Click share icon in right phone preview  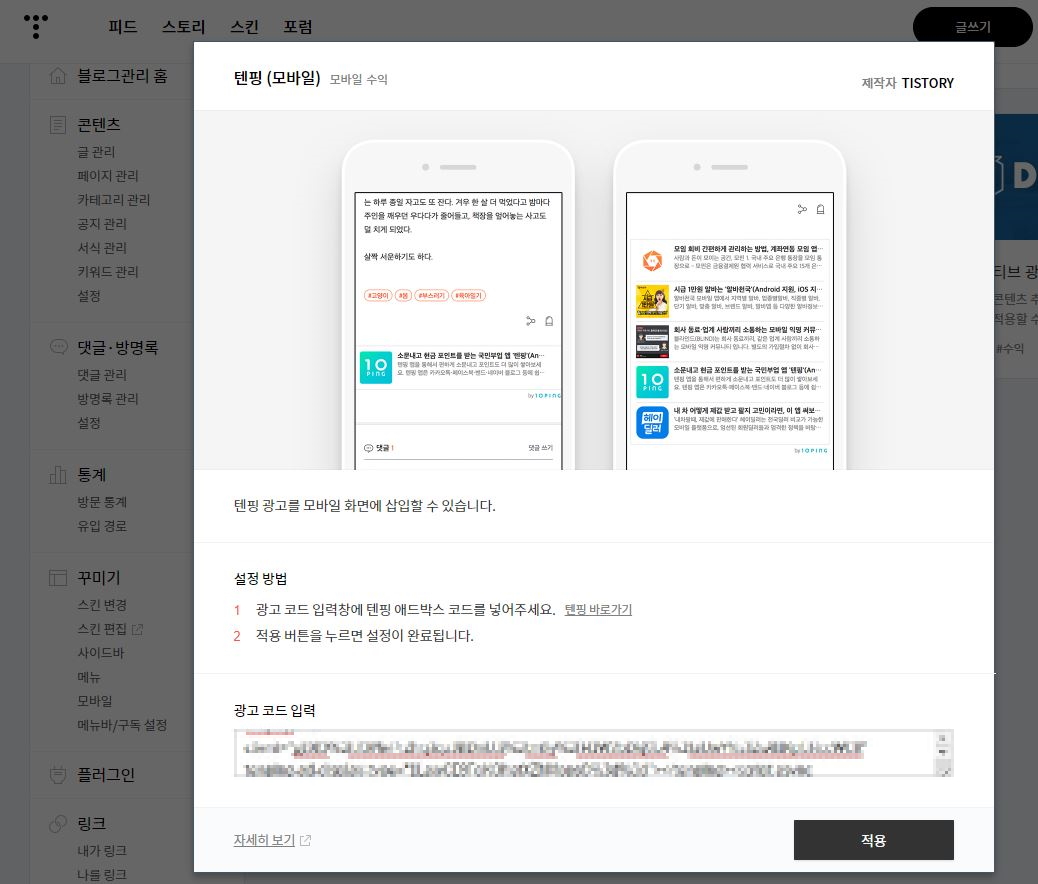pos(802,209)
